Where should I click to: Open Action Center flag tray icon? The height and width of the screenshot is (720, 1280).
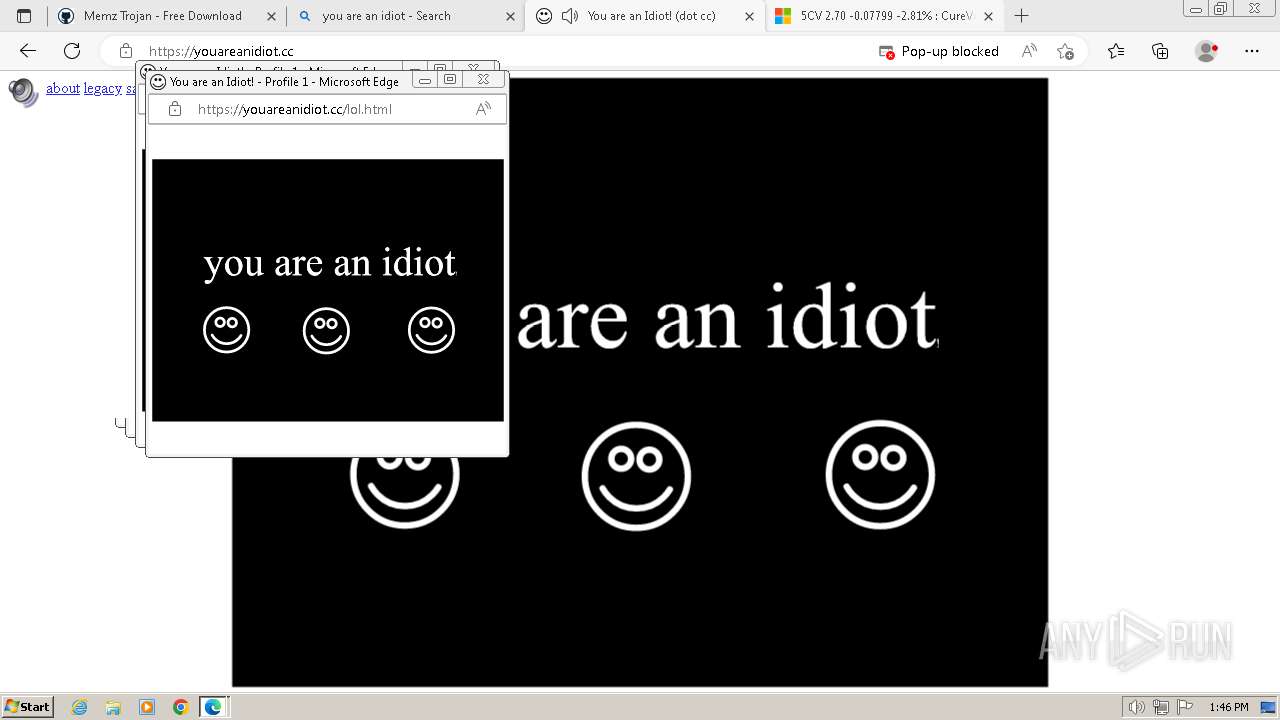point(1185,707)
